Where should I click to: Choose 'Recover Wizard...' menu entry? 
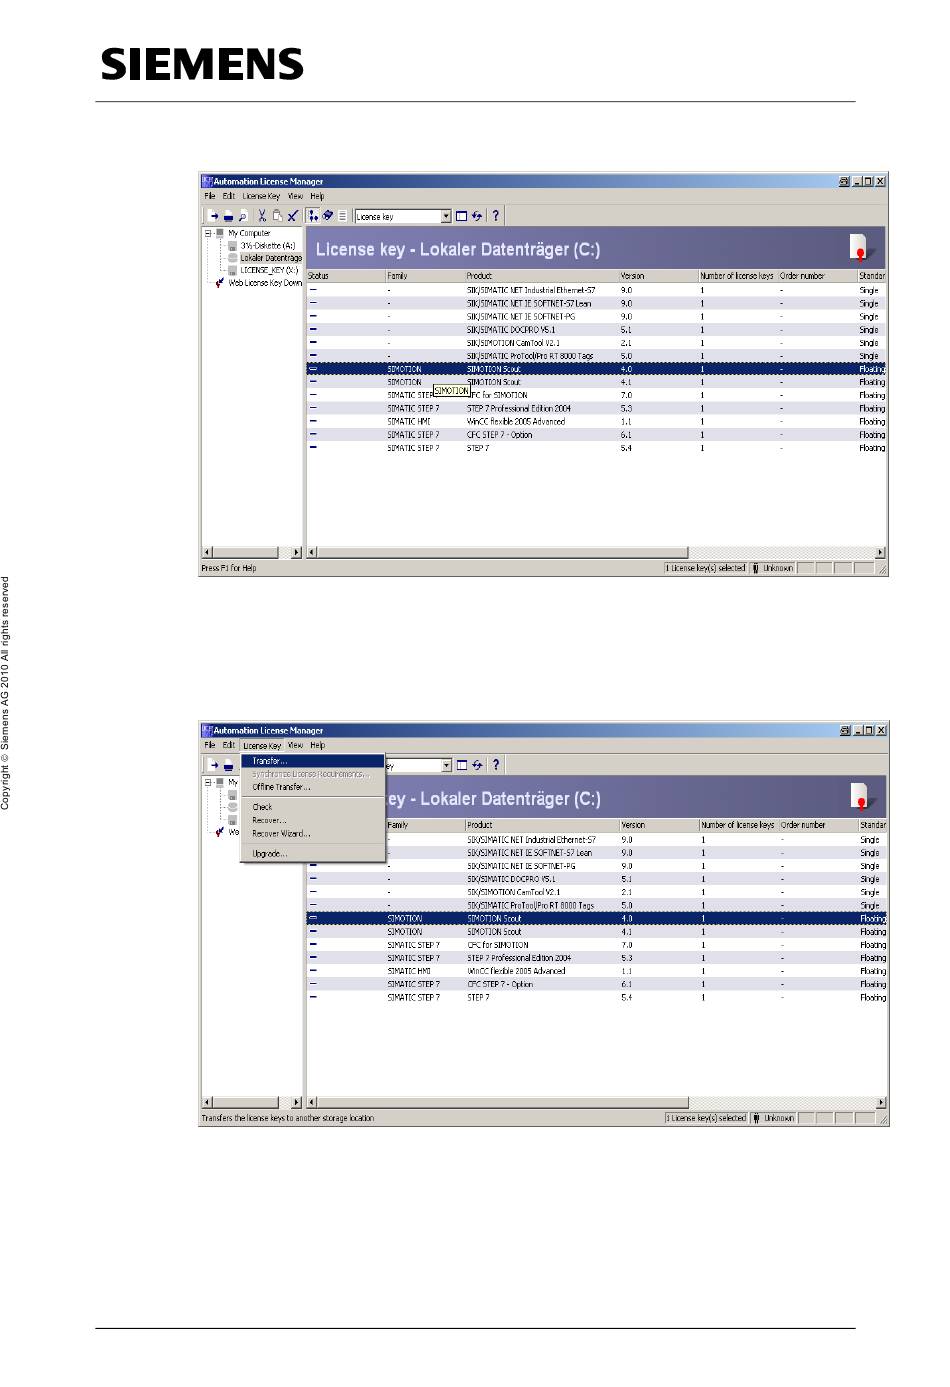[313, 833]
